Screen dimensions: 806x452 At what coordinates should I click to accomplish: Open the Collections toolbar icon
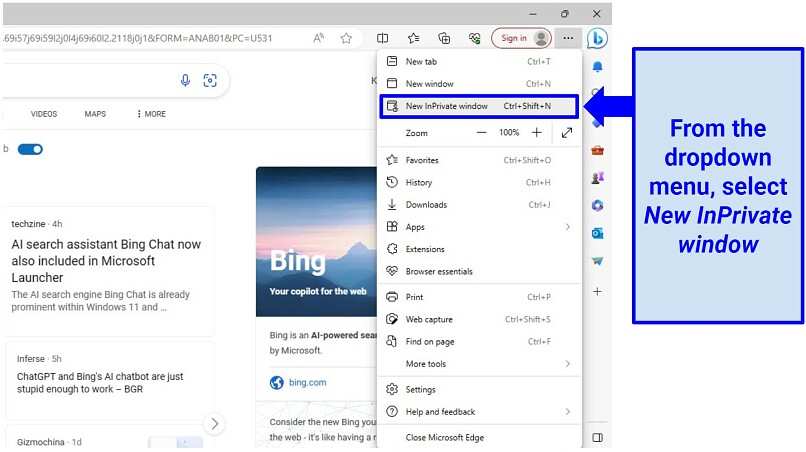coord(444,38)
